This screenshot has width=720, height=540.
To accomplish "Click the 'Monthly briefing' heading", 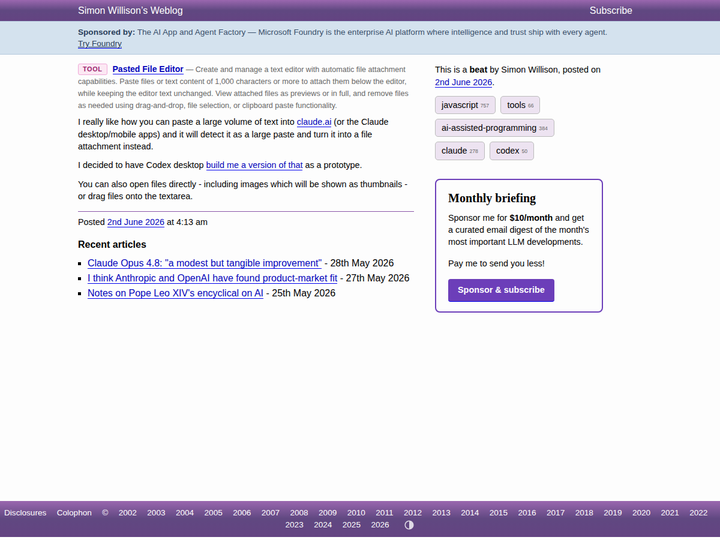I will coord(492,198).
